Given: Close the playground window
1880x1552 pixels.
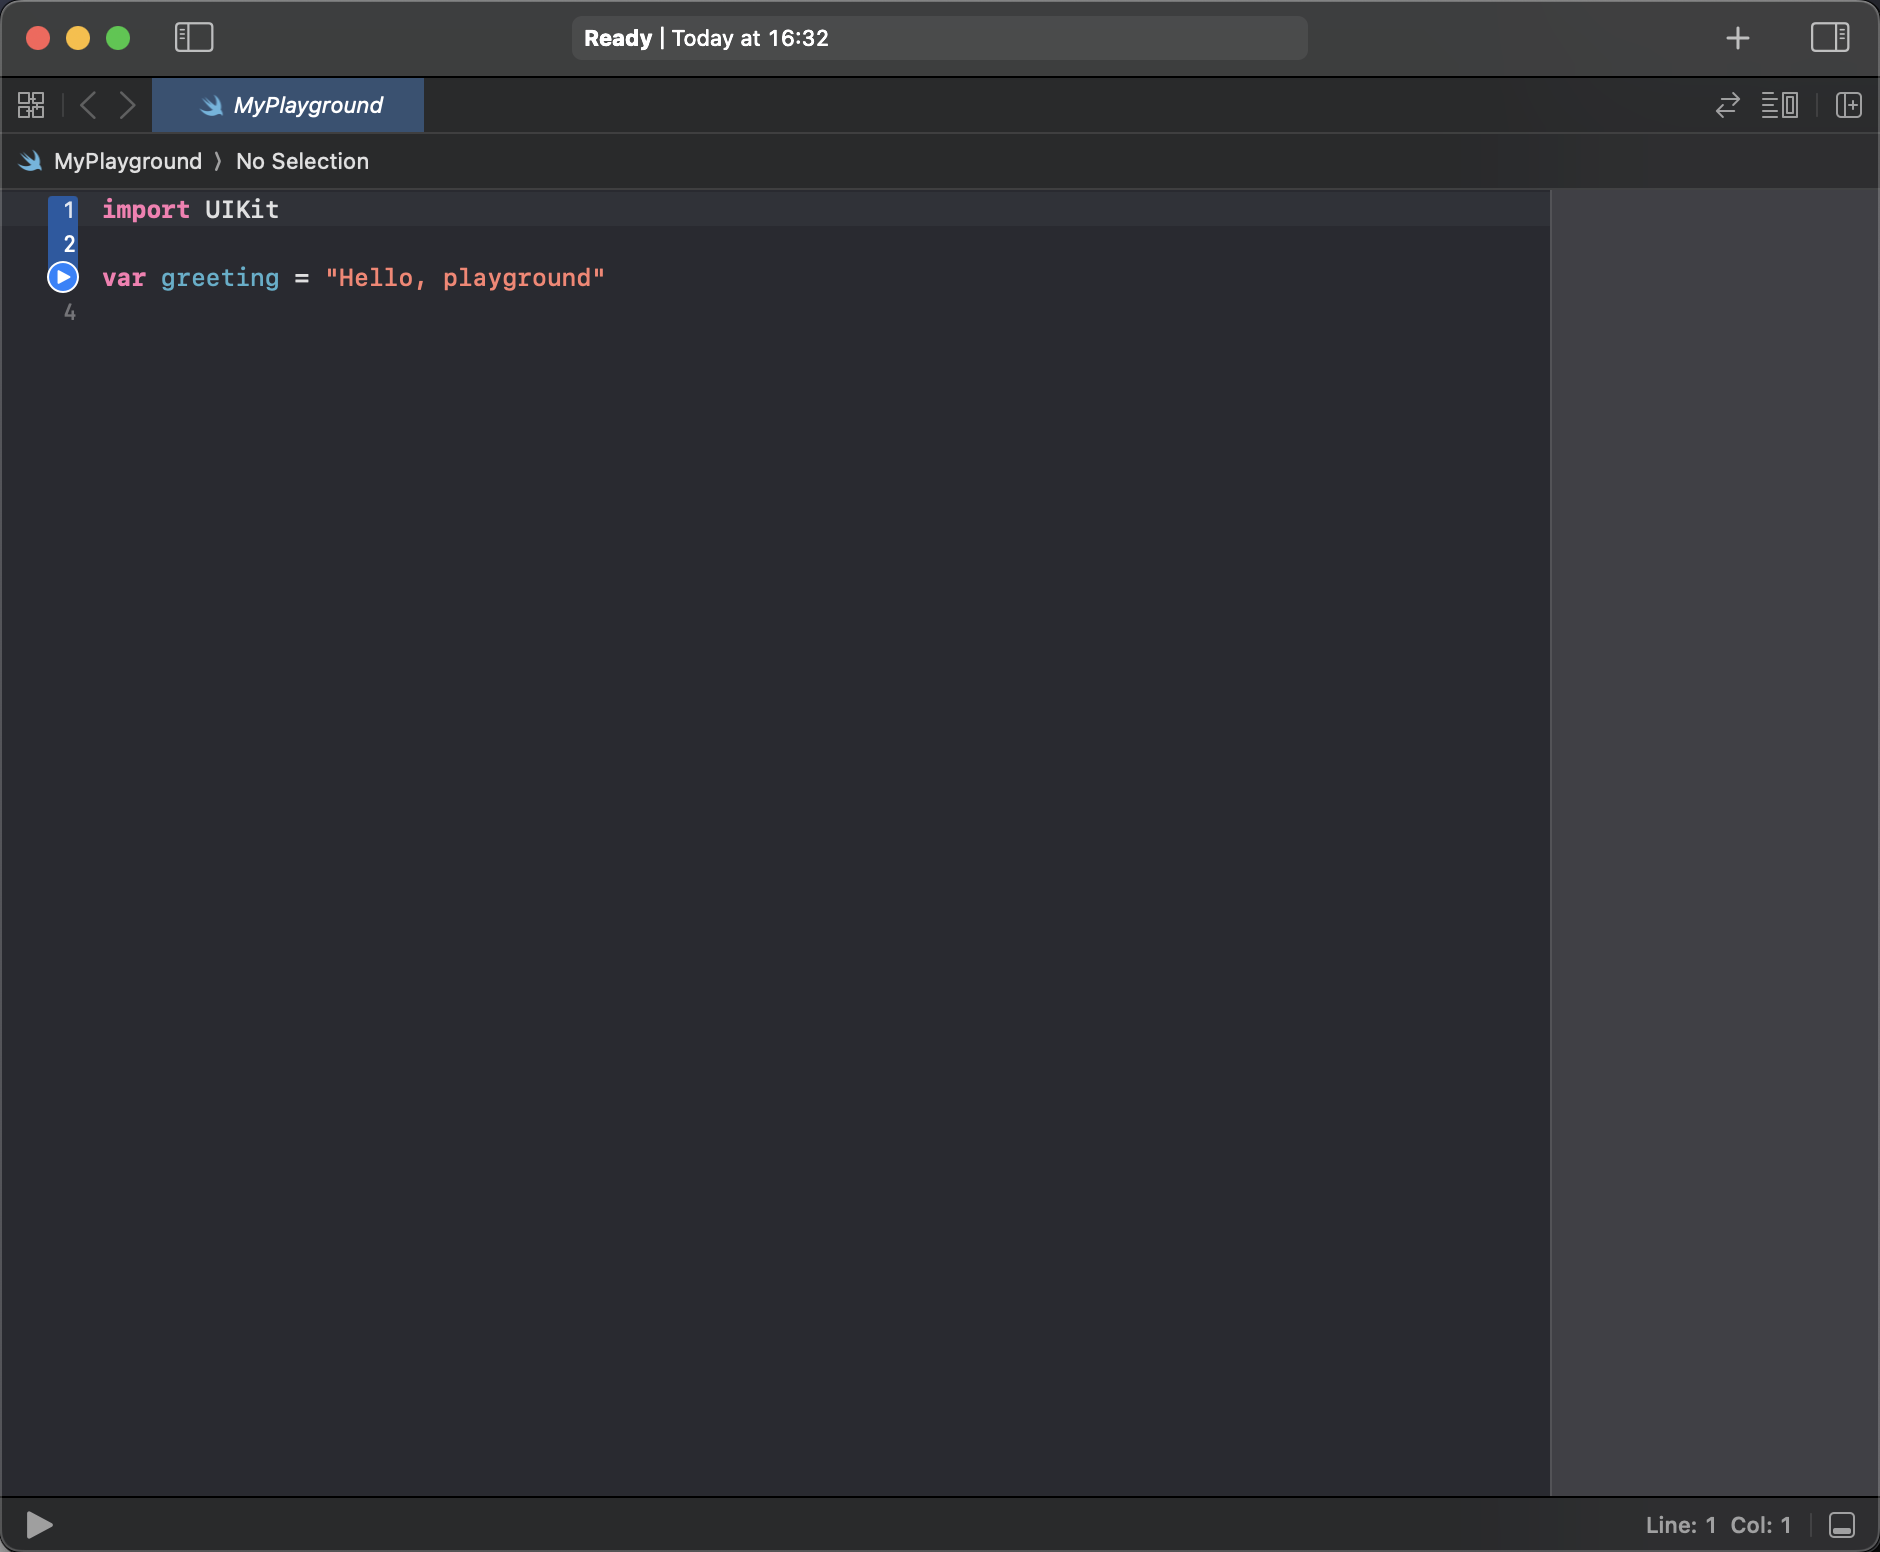Looking at the screenshot, I should [38, 38].
